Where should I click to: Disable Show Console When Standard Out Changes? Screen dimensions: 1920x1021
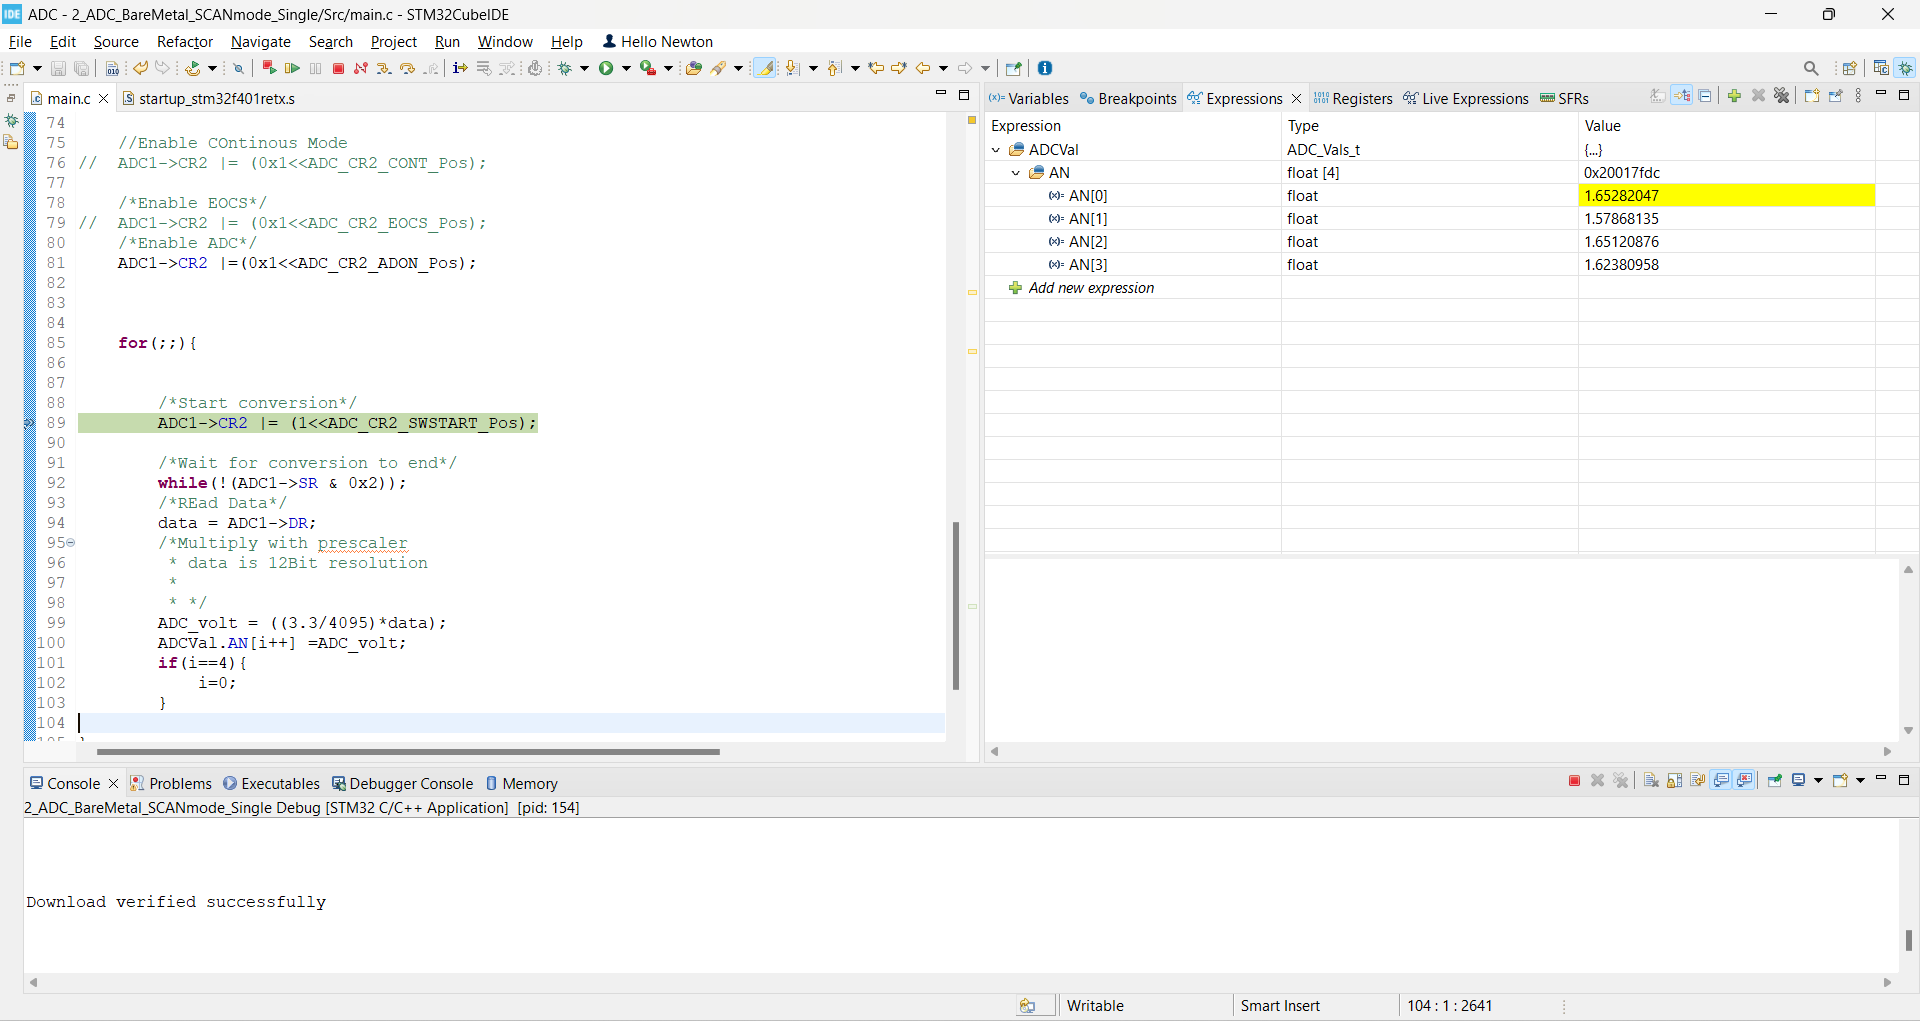[1721, 782]
